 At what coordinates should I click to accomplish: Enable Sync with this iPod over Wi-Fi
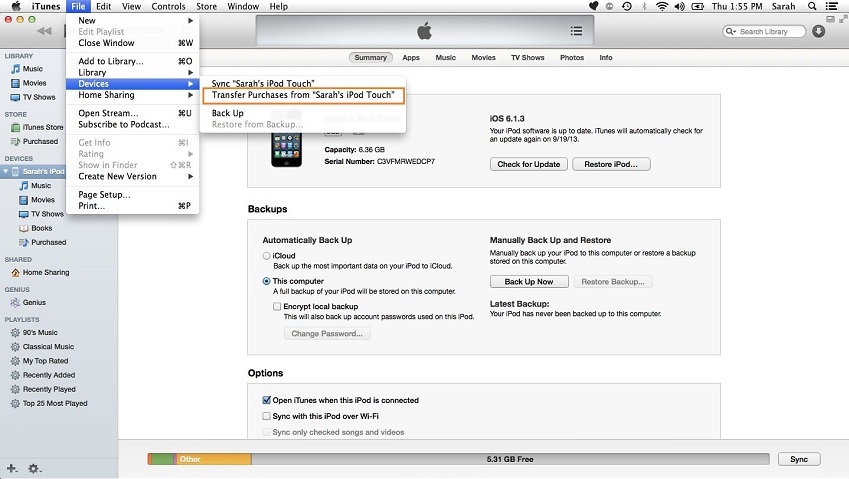266,415
